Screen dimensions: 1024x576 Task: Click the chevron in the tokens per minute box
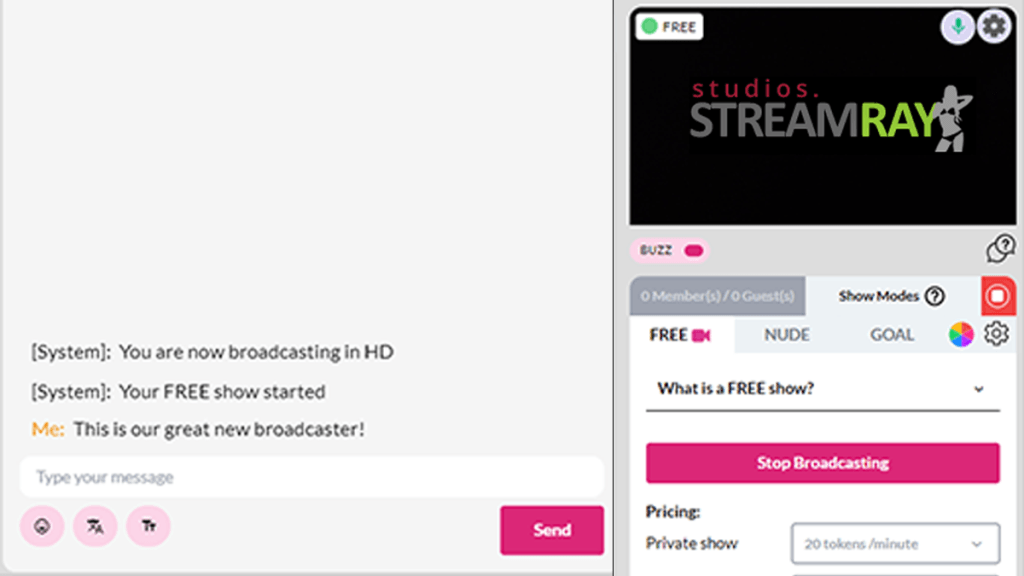[976, 544]
